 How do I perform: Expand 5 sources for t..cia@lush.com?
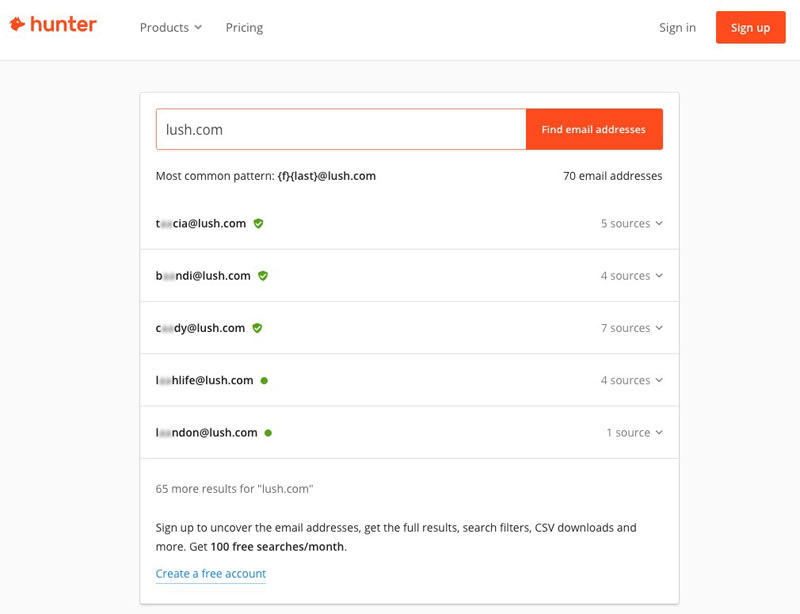click(x=632, y=224)
